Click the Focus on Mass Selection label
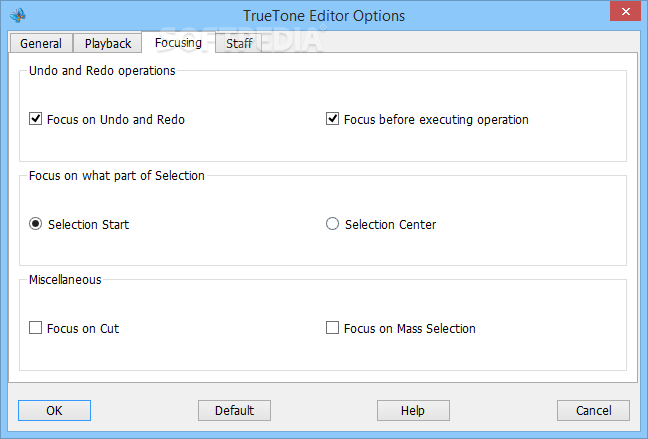648x439 pixels. pyautogui.click(x=410, y=329)
